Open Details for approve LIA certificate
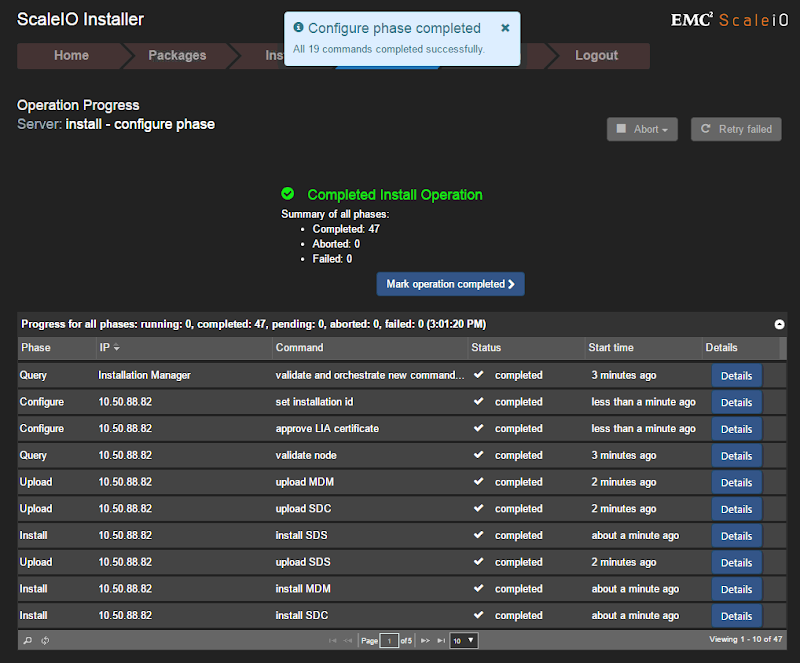The image size is (800, 663). tap(736, 429)
